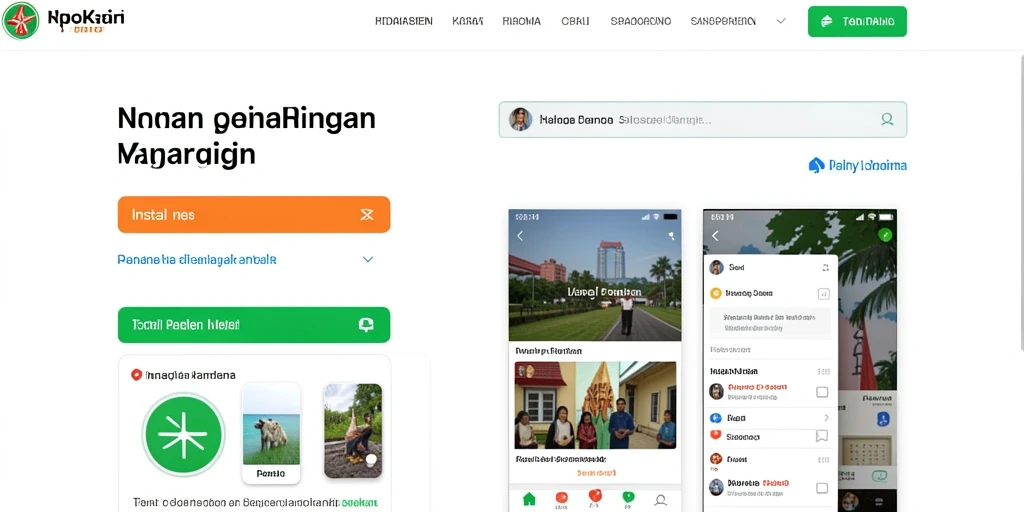Click the blue square icon on right phone
Viewport: 1024px width, 512px height.
[884, 419]
